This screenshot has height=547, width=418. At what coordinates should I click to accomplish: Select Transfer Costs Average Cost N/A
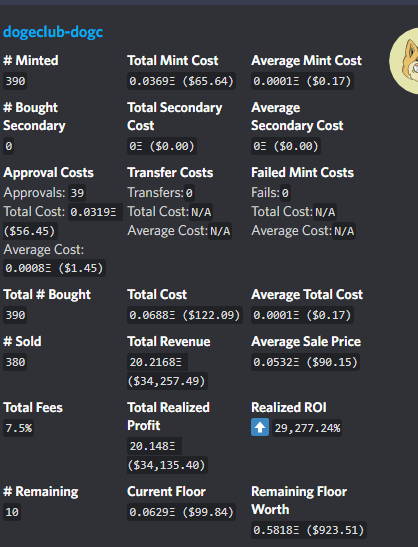pyautogui.click(x=220, y=231)
